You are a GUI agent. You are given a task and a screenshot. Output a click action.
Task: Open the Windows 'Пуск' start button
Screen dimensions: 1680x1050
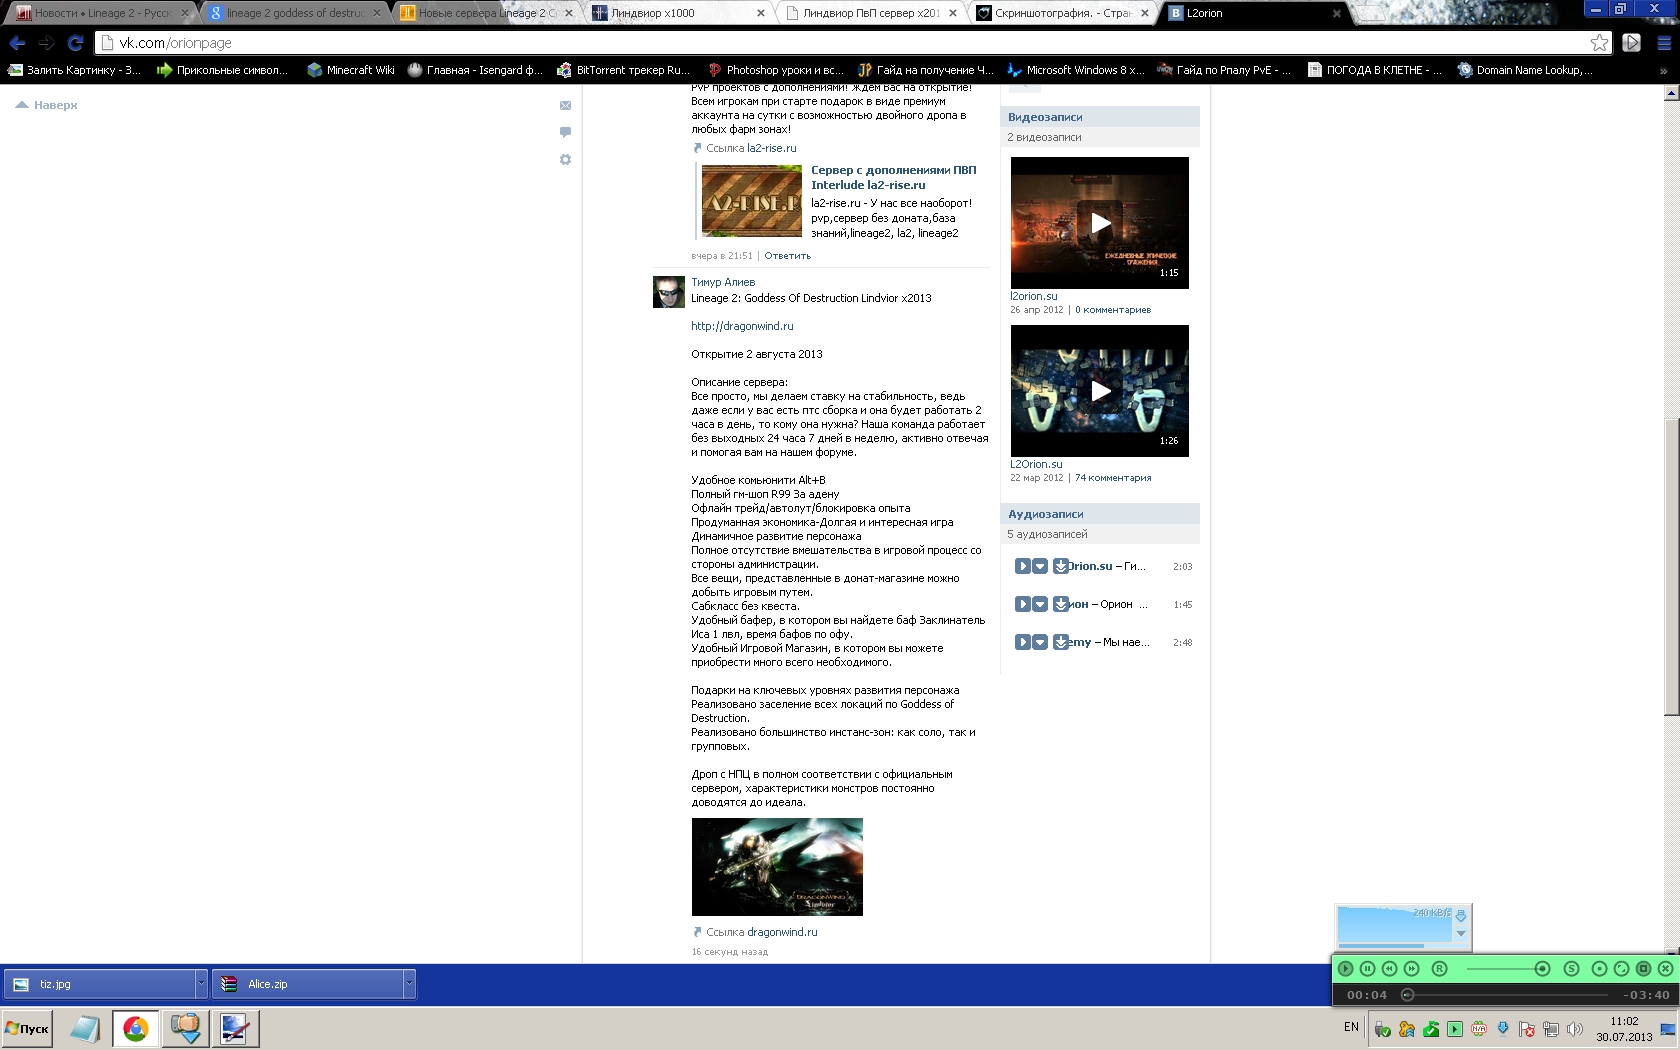pos(27,1028)
